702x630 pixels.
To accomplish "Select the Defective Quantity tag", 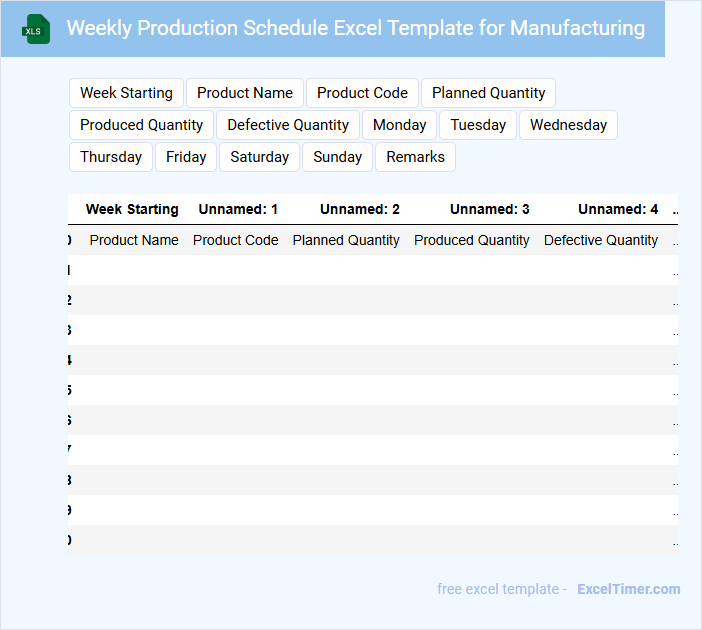I will (288, 125).
